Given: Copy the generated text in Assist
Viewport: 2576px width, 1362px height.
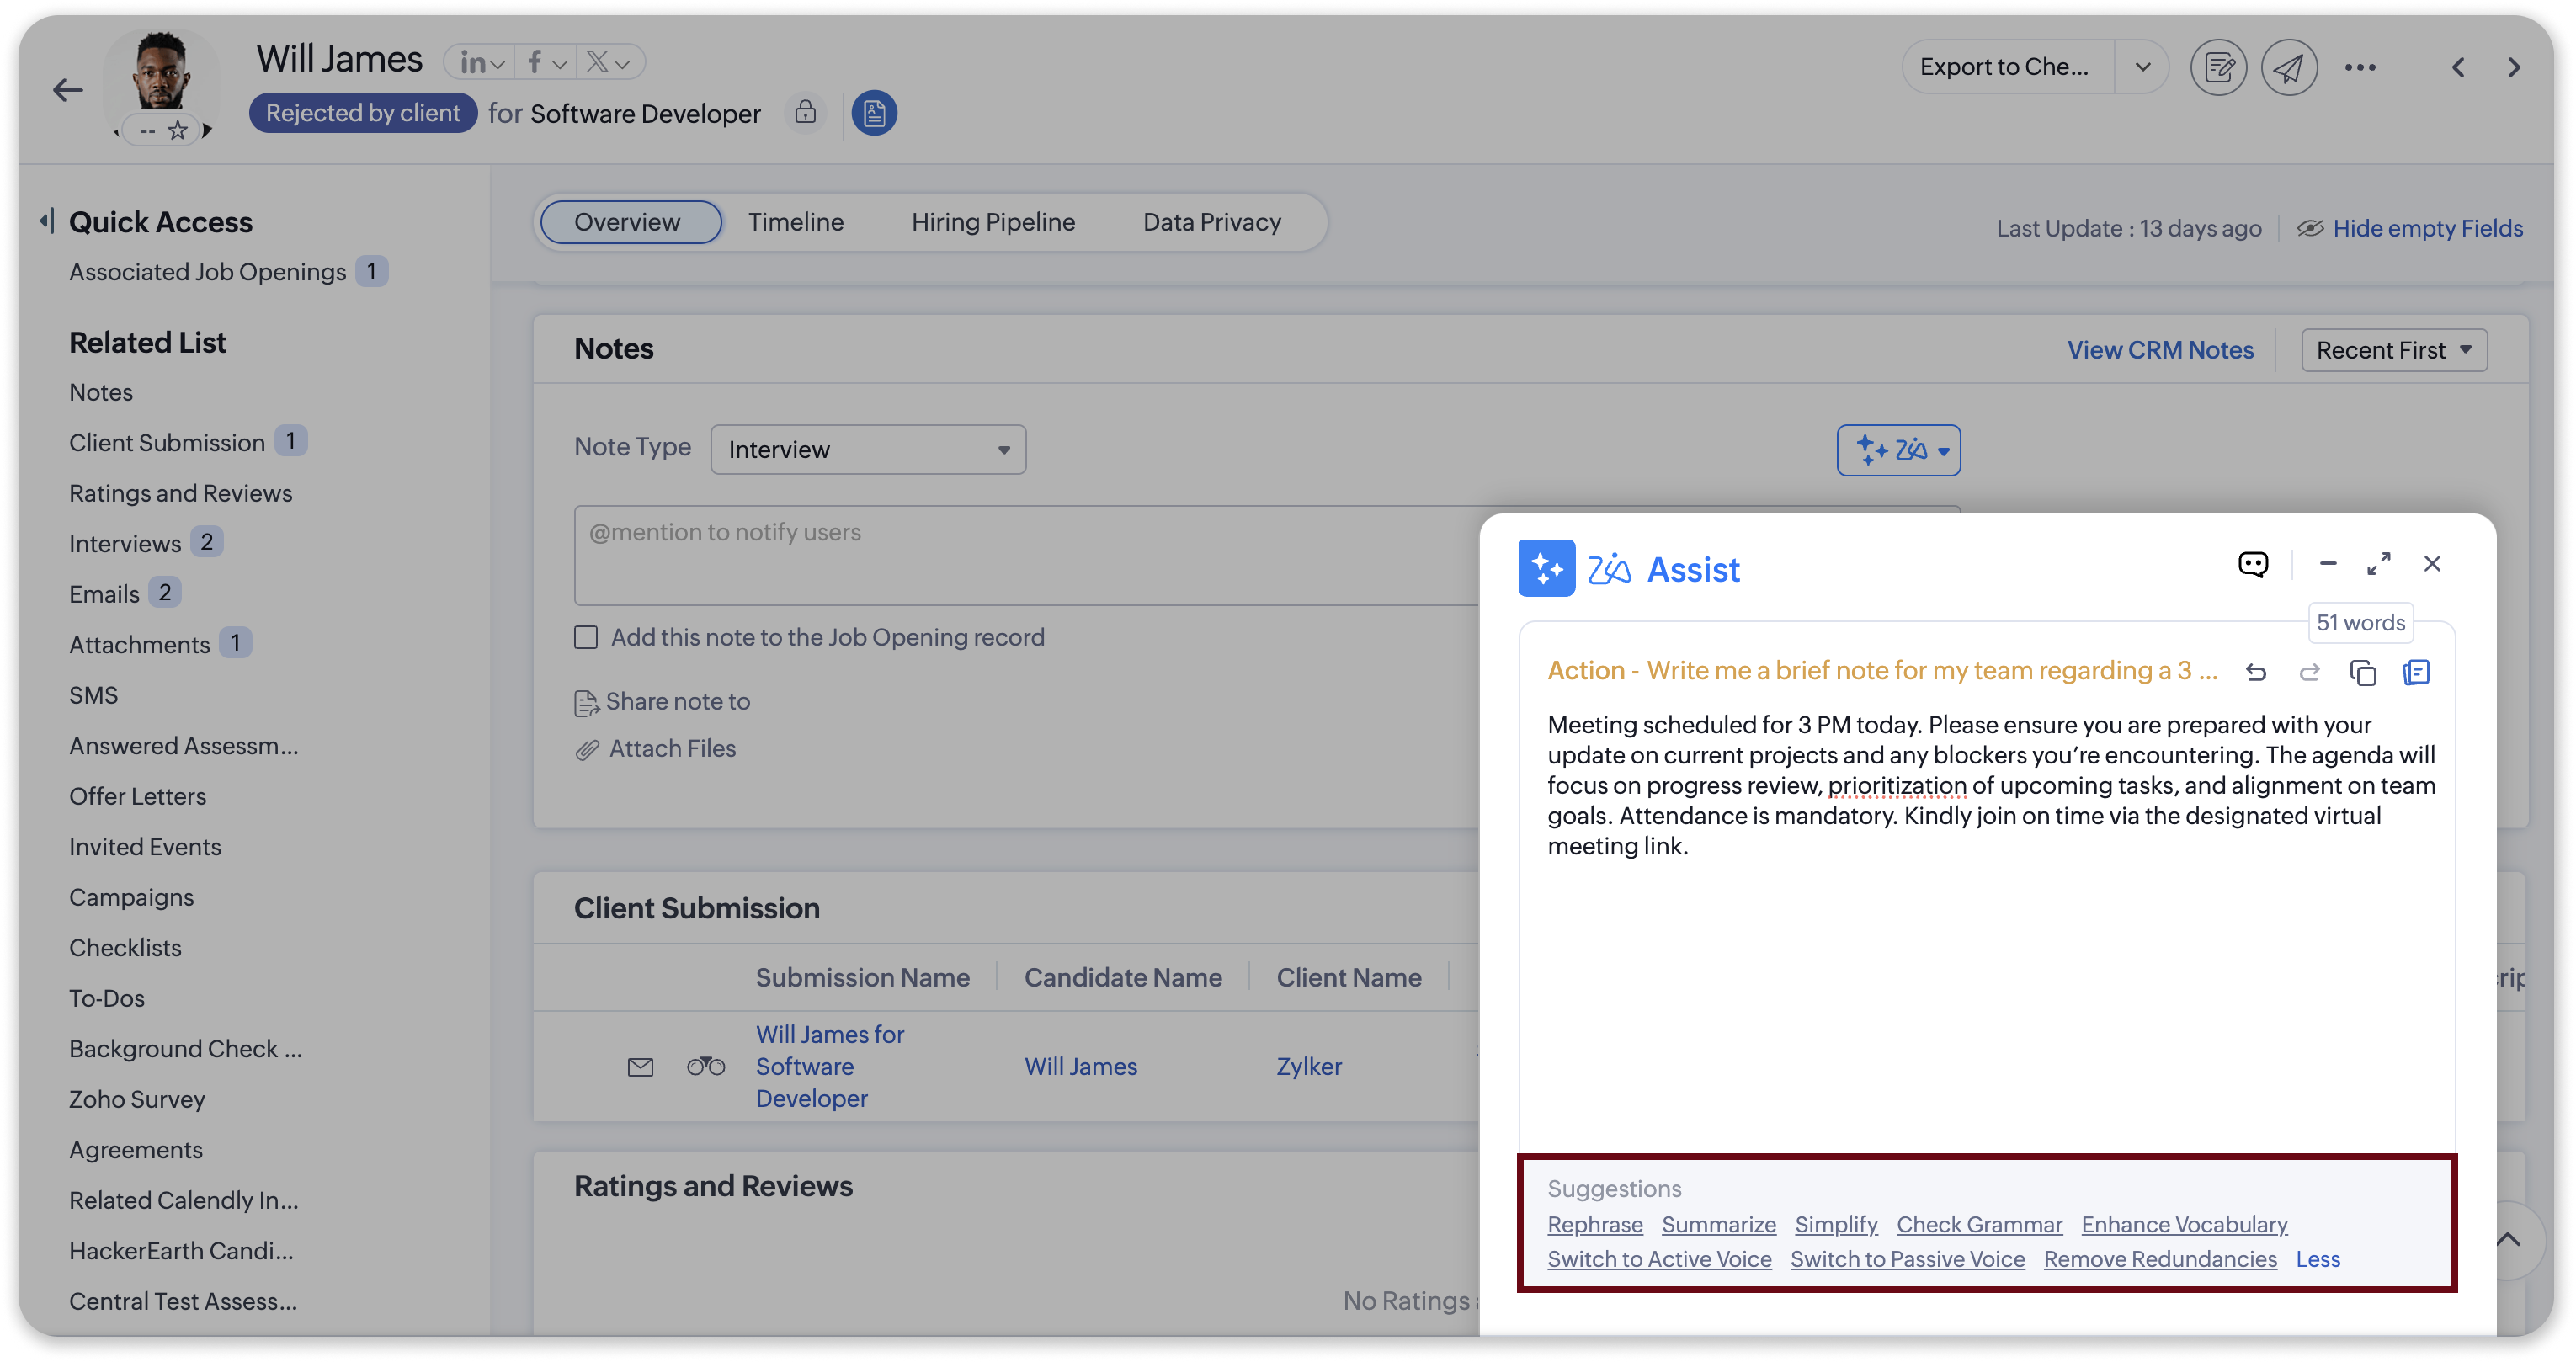Looking at the screenshot, I should pyautogui.click(x=2362, y=673).
